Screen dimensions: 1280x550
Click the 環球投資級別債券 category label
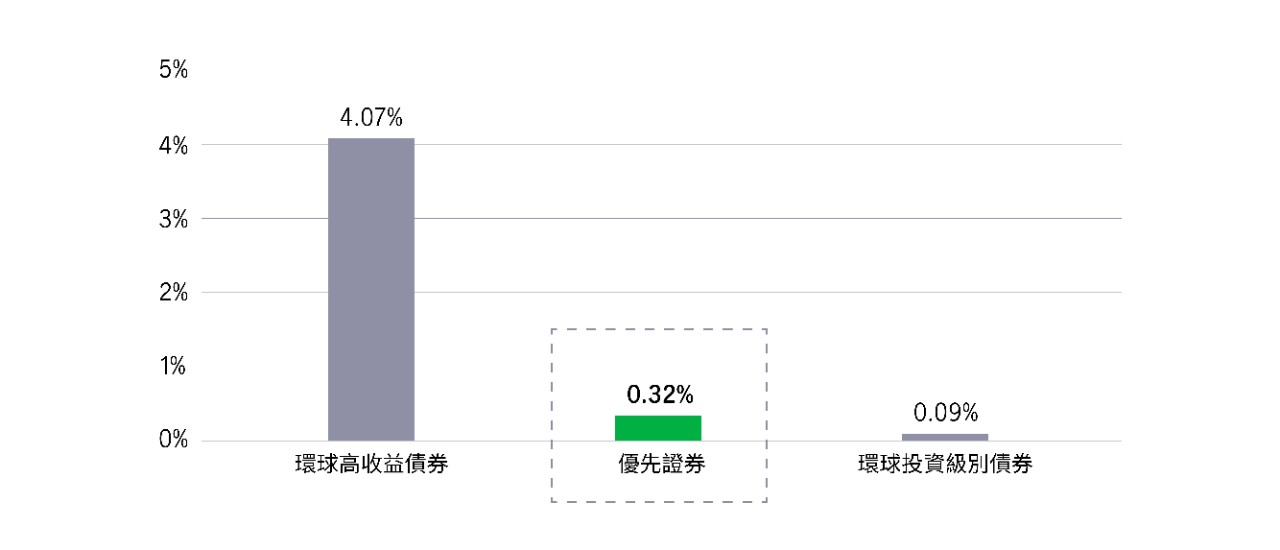(x=945, y=465)
